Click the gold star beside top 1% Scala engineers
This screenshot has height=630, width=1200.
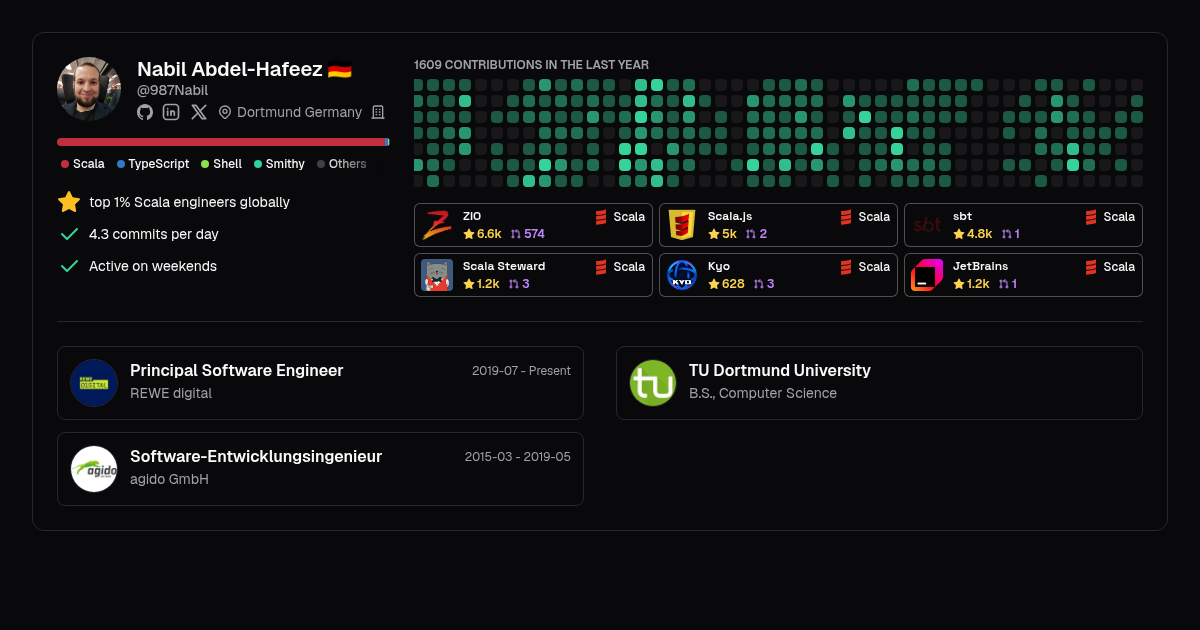pos(69,202)
